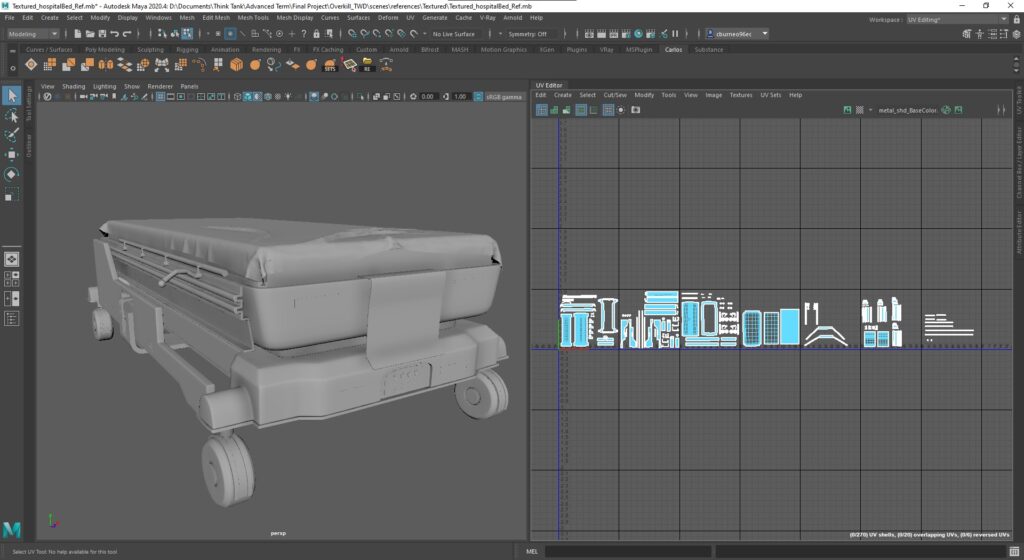Click the SETS shelf icon

point(330,64)
